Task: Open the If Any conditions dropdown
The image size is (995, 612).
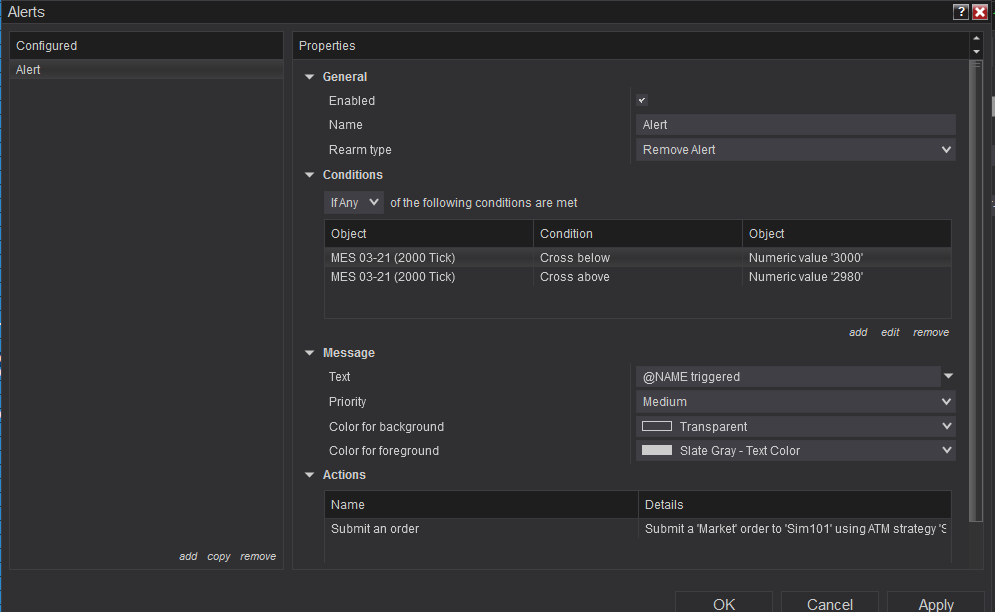Action: (355, 203)
